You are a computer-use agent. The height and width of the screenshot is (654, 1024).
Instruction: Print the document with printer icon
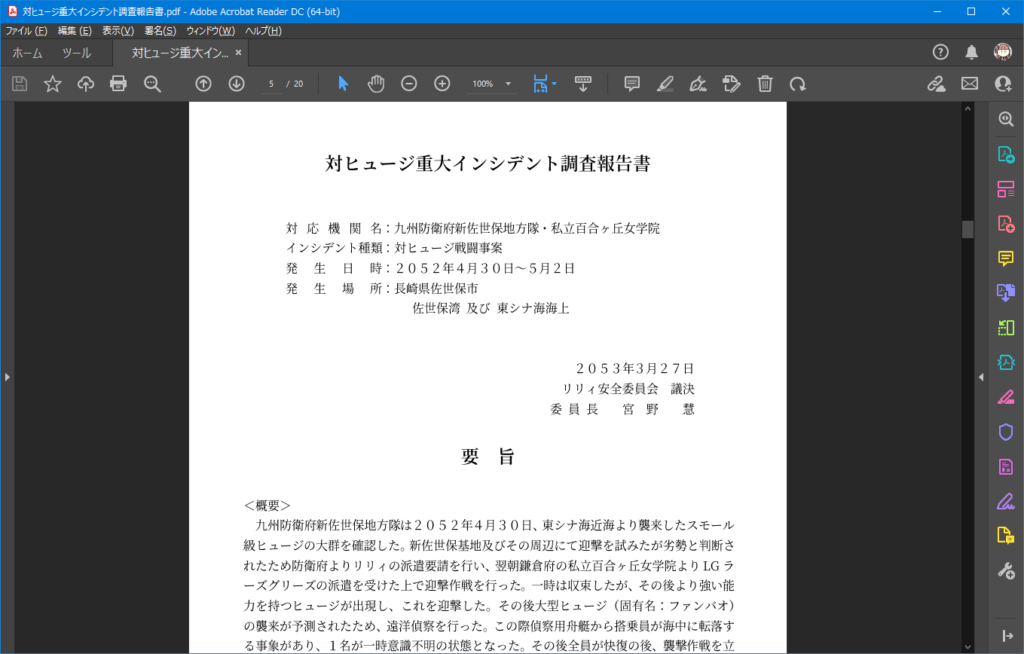(118, 84)
